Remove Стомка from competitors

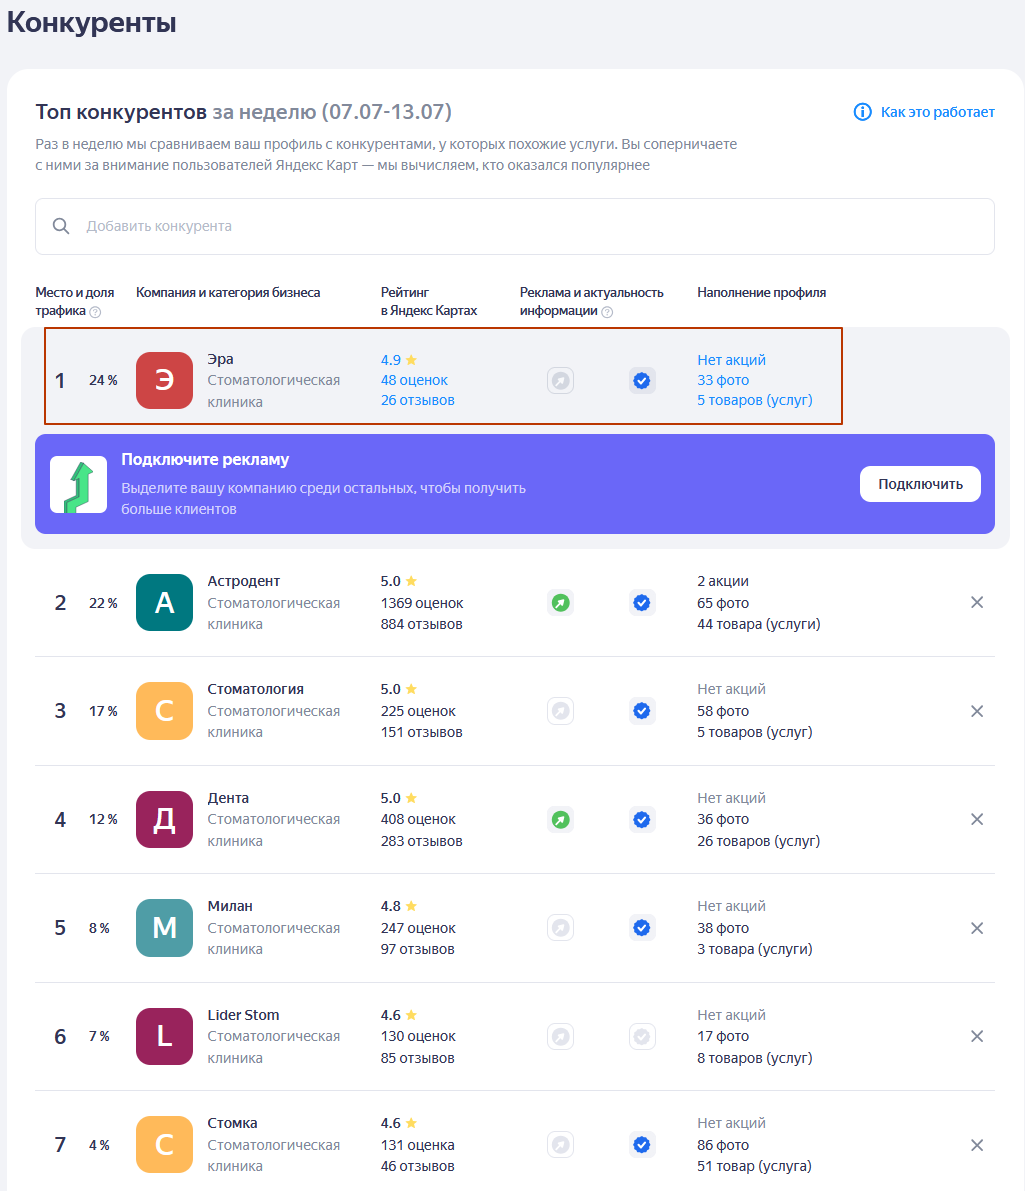pos(977,1145)
